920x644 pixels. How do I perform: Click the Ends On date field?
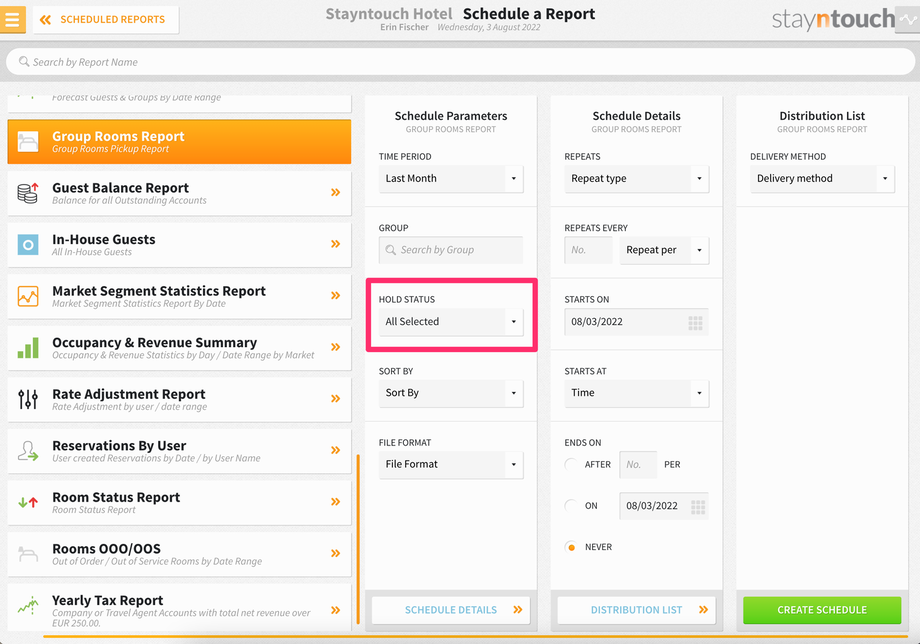(664, 506)
